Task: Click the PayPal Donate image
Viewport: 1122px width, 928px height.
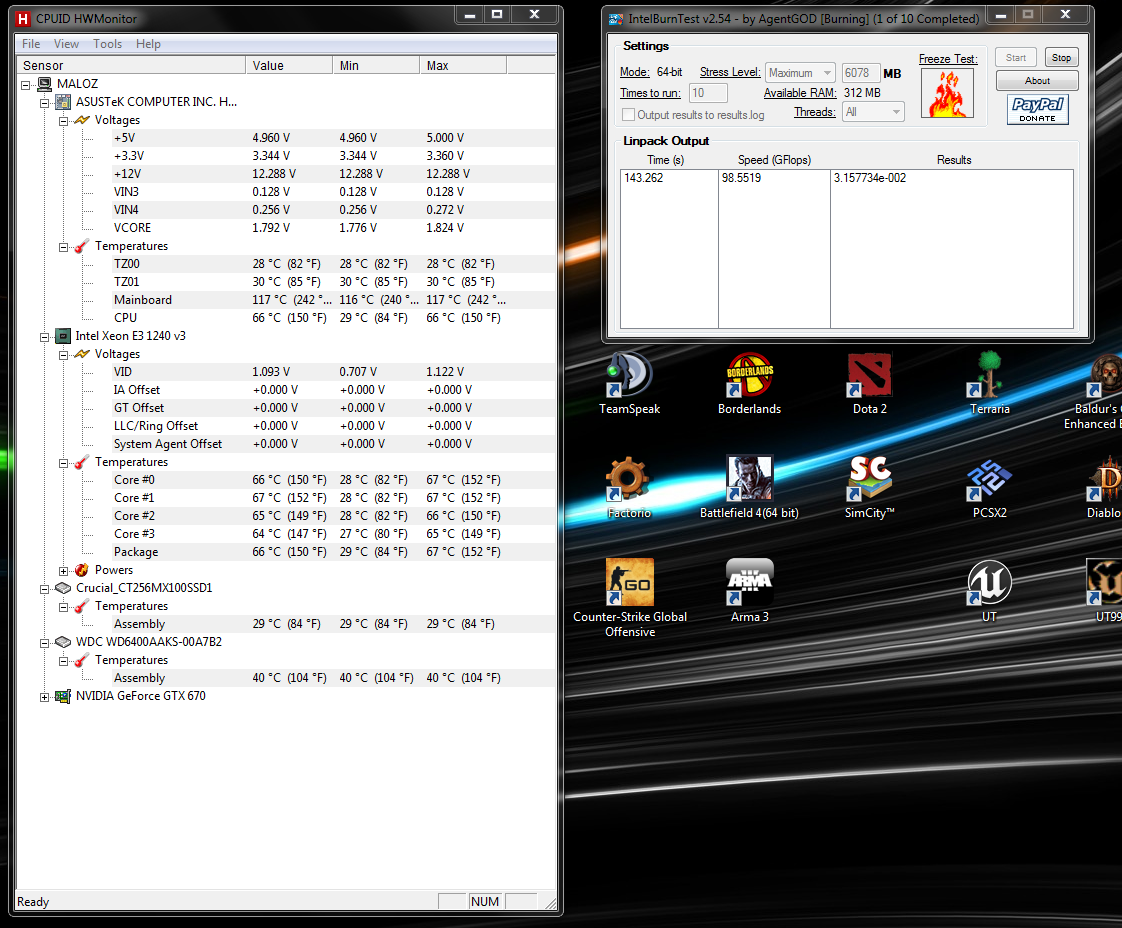Action: coord(1038,109)
